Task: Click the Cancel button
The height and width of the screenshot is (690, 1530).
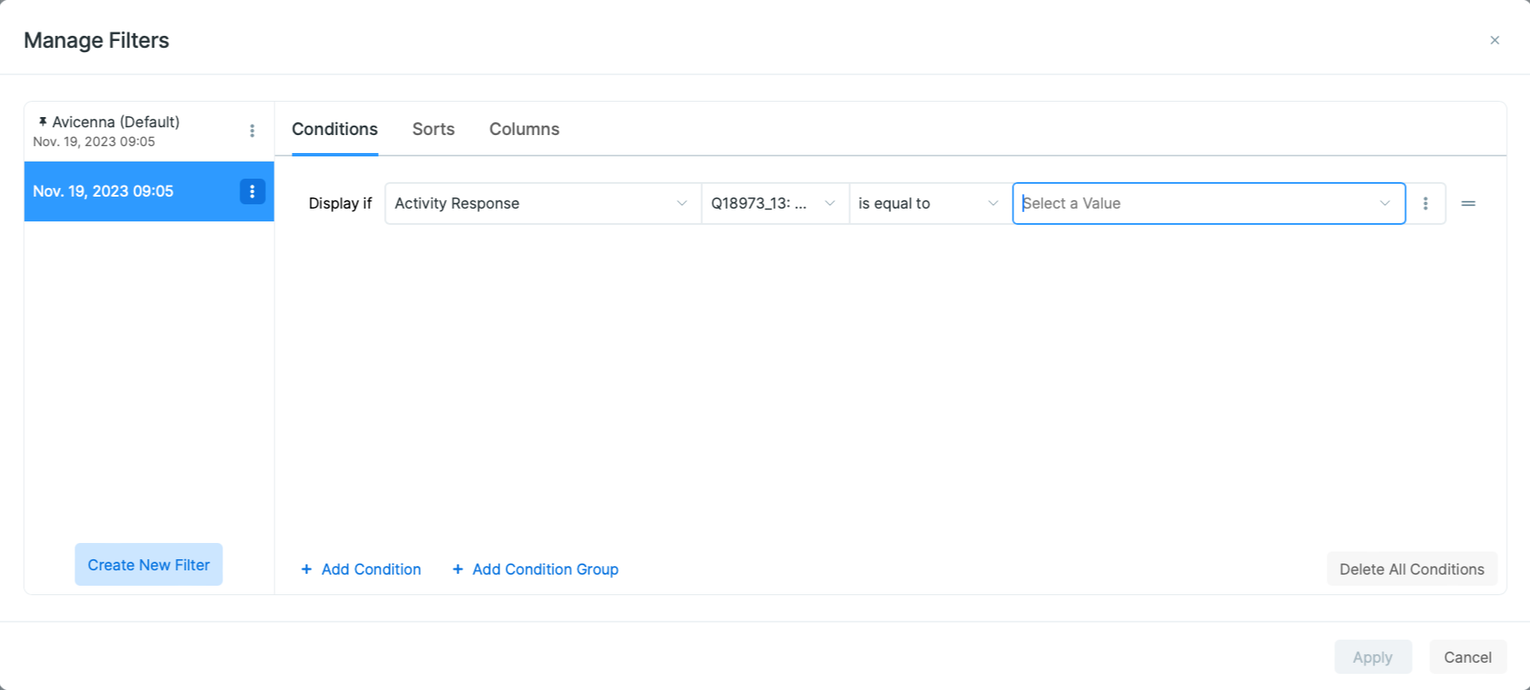Action: (1467, 657)
